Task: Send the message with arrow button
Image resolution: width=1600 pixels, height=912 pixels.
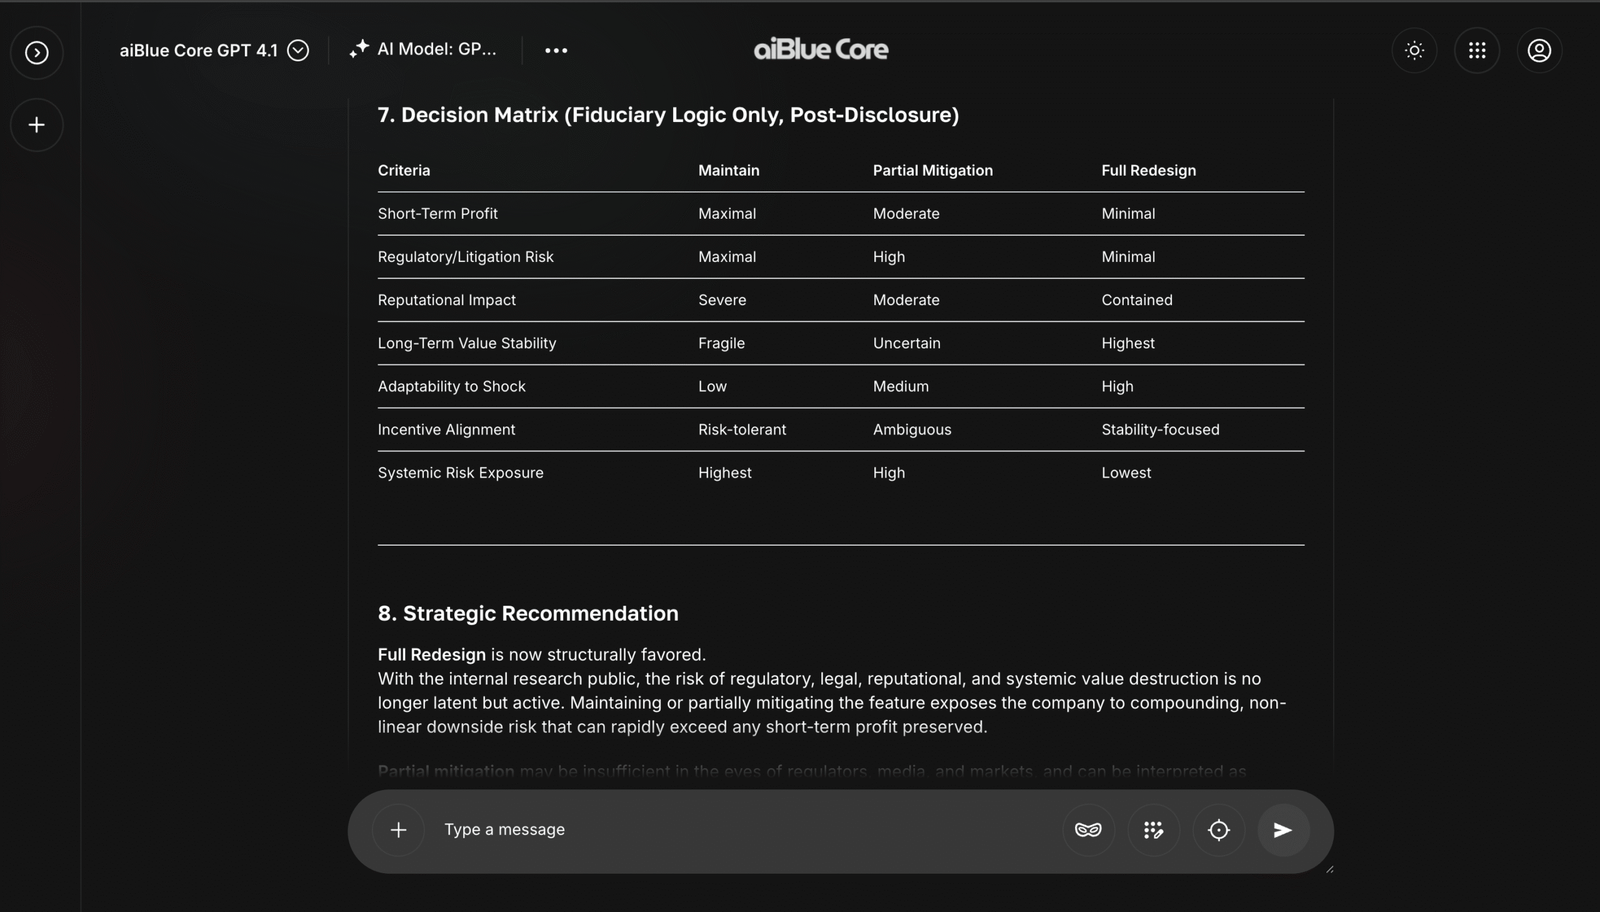Action: (1283, 830)
